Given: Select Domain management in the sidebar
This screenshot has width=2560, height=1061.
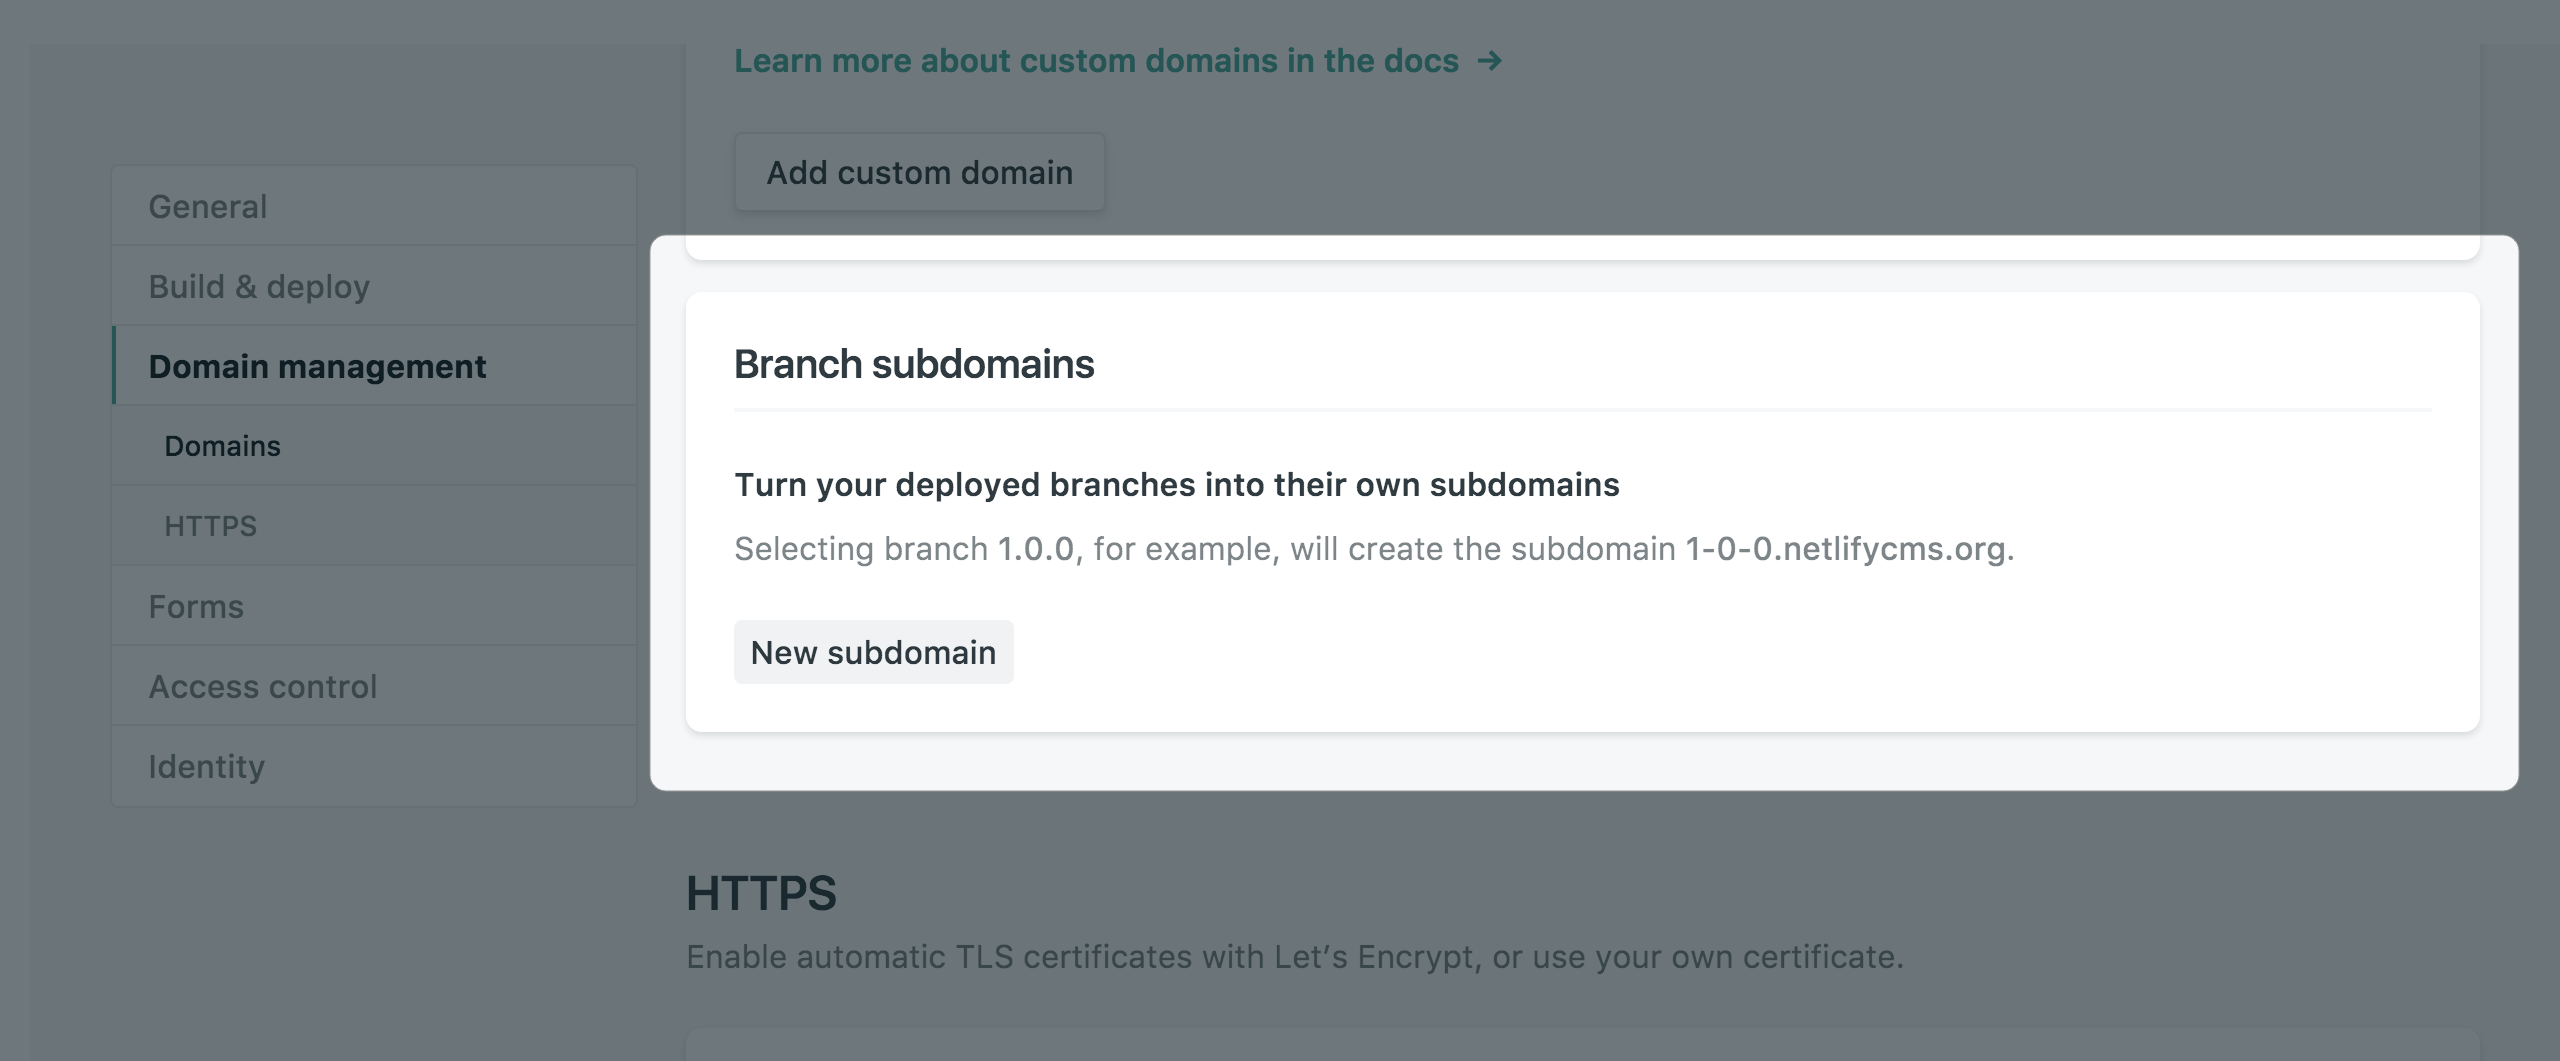Looking at the screenshot, I should point(317,366).
